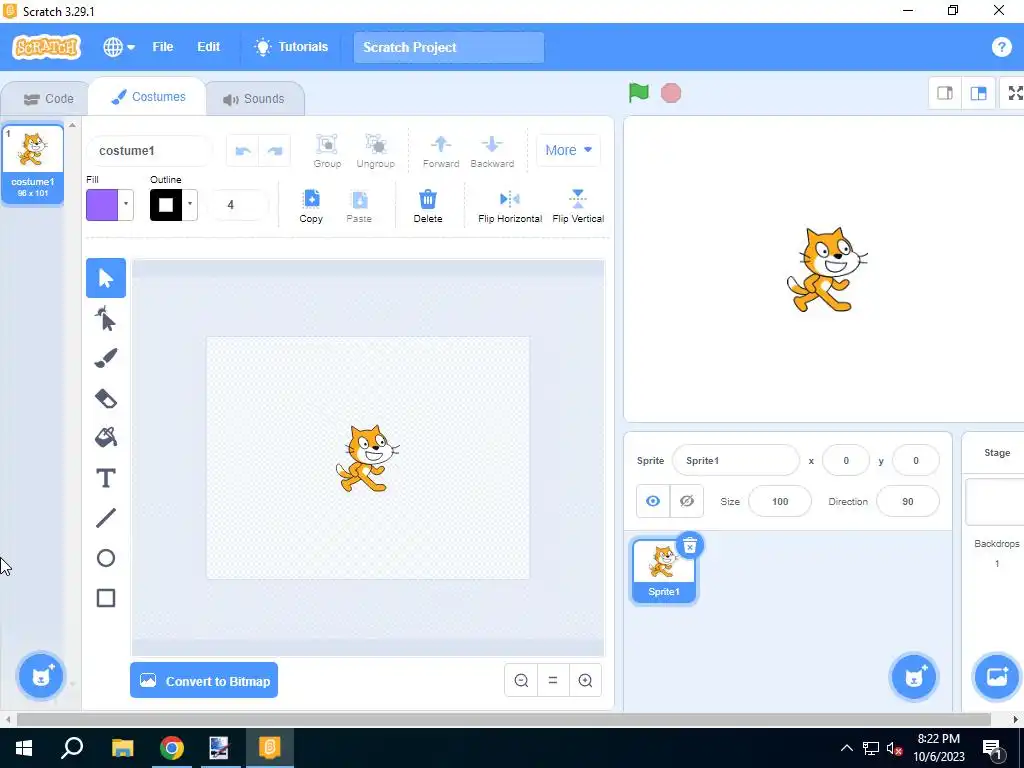Select the costume1 thumbnail
Image resolution: width=1024 pixels, height=768 pixels.
[x=33, y=164]
